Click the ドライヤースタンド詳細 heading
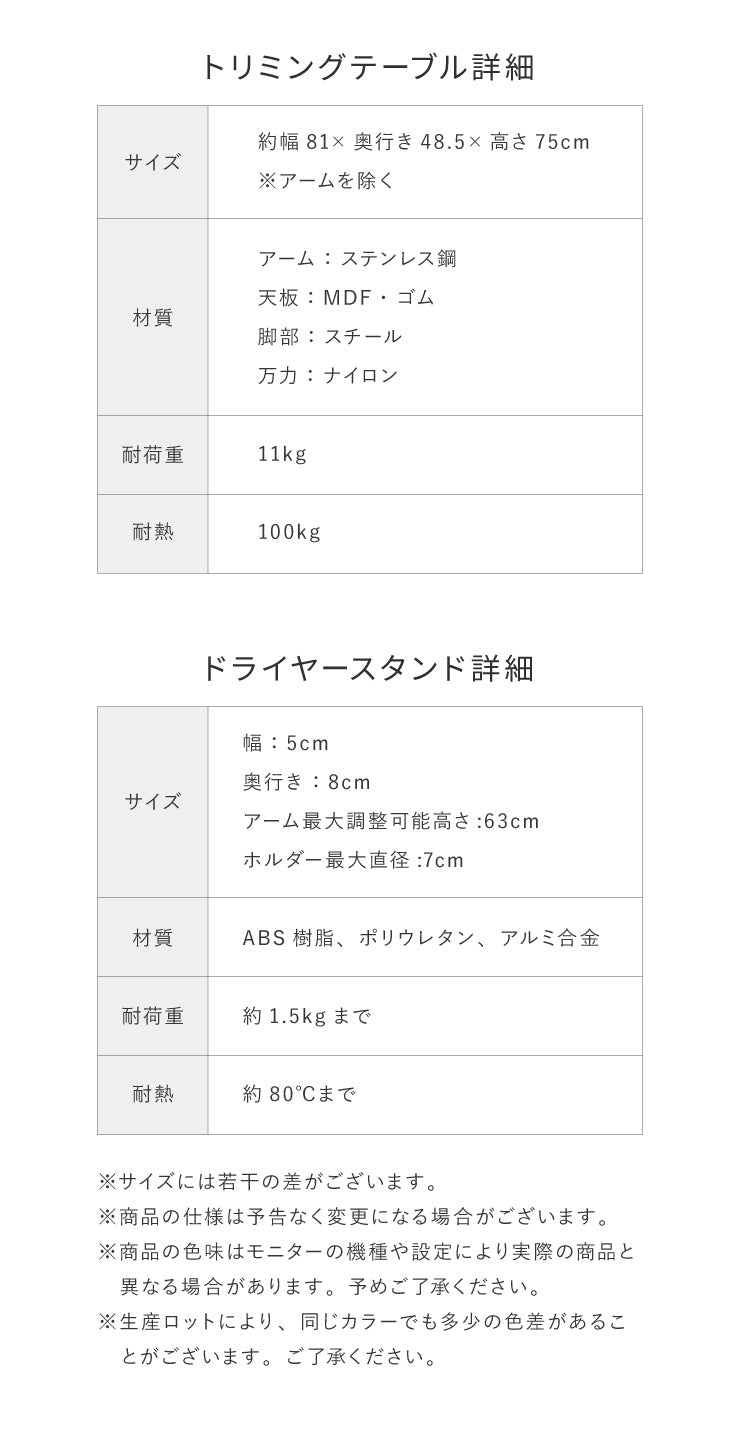The height and width of the screenshot is (1455, 740). pyautogui.click(x=368, y=667)
